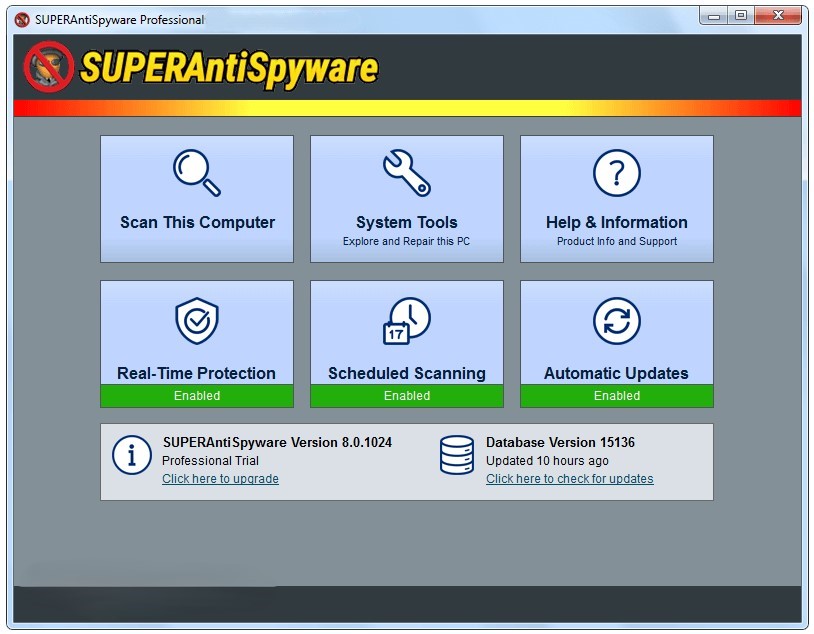Click the wrench System Tools icon
The width and height of the screenshot is (814, 634).
(406, 173)
